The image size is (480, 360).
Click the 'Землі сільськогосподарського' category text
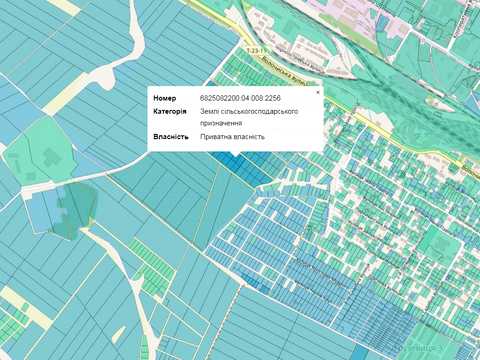point(249,112)
